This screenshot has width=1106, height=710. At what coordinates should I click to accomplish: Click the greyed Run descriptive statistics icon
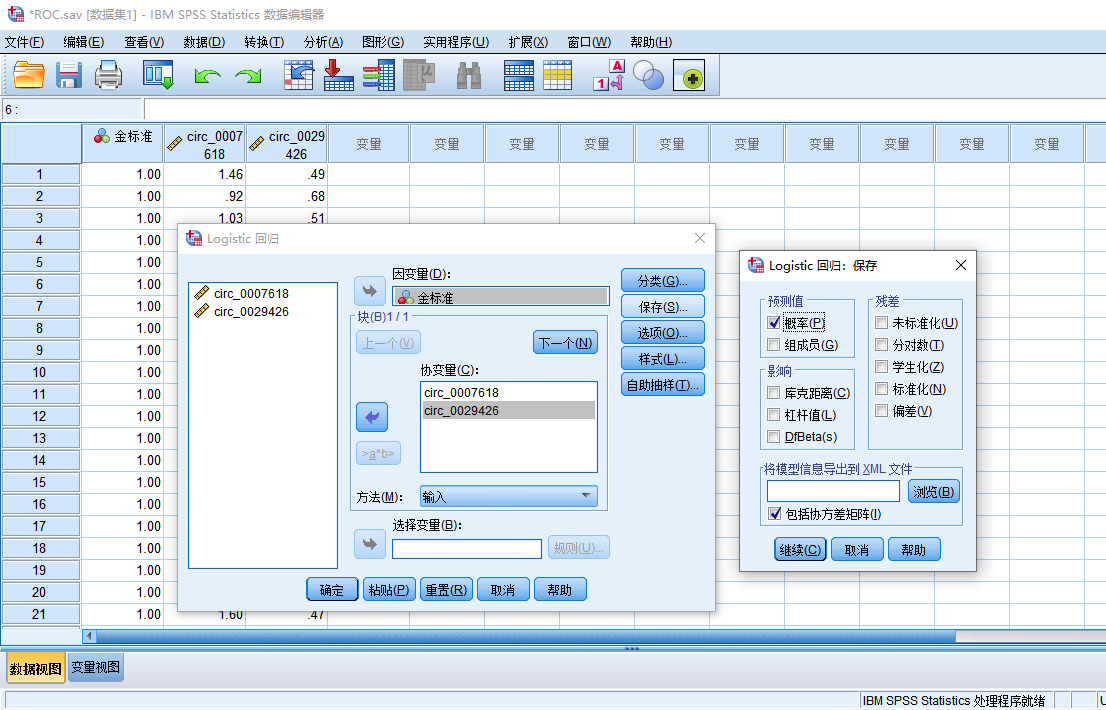tap(419, 75)
